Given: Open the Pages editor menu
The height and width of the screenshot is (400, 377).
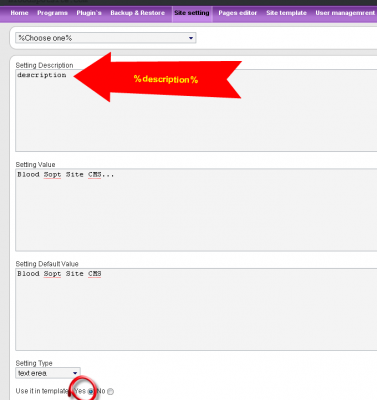Looking at the screenshot, I should pos(238,13).
